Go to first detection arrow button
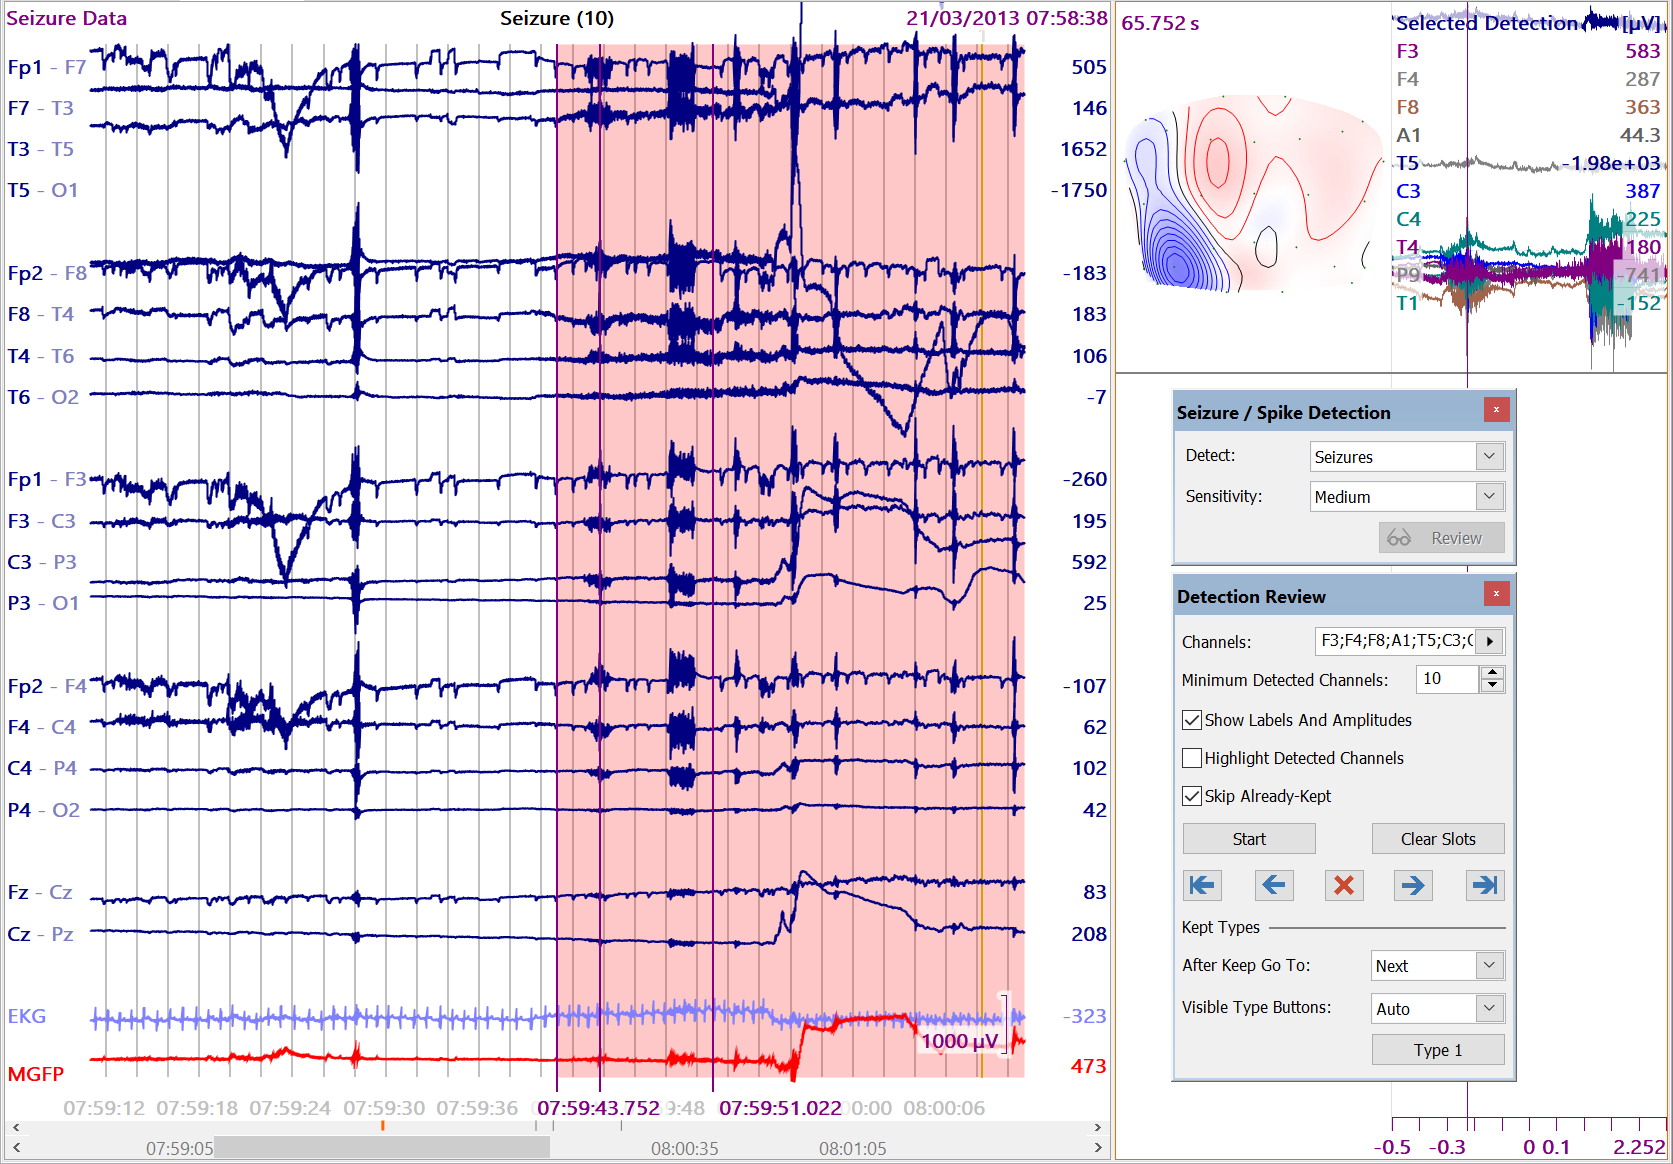Screen dimensions: 1673x1164 (x=1202, y=885)
